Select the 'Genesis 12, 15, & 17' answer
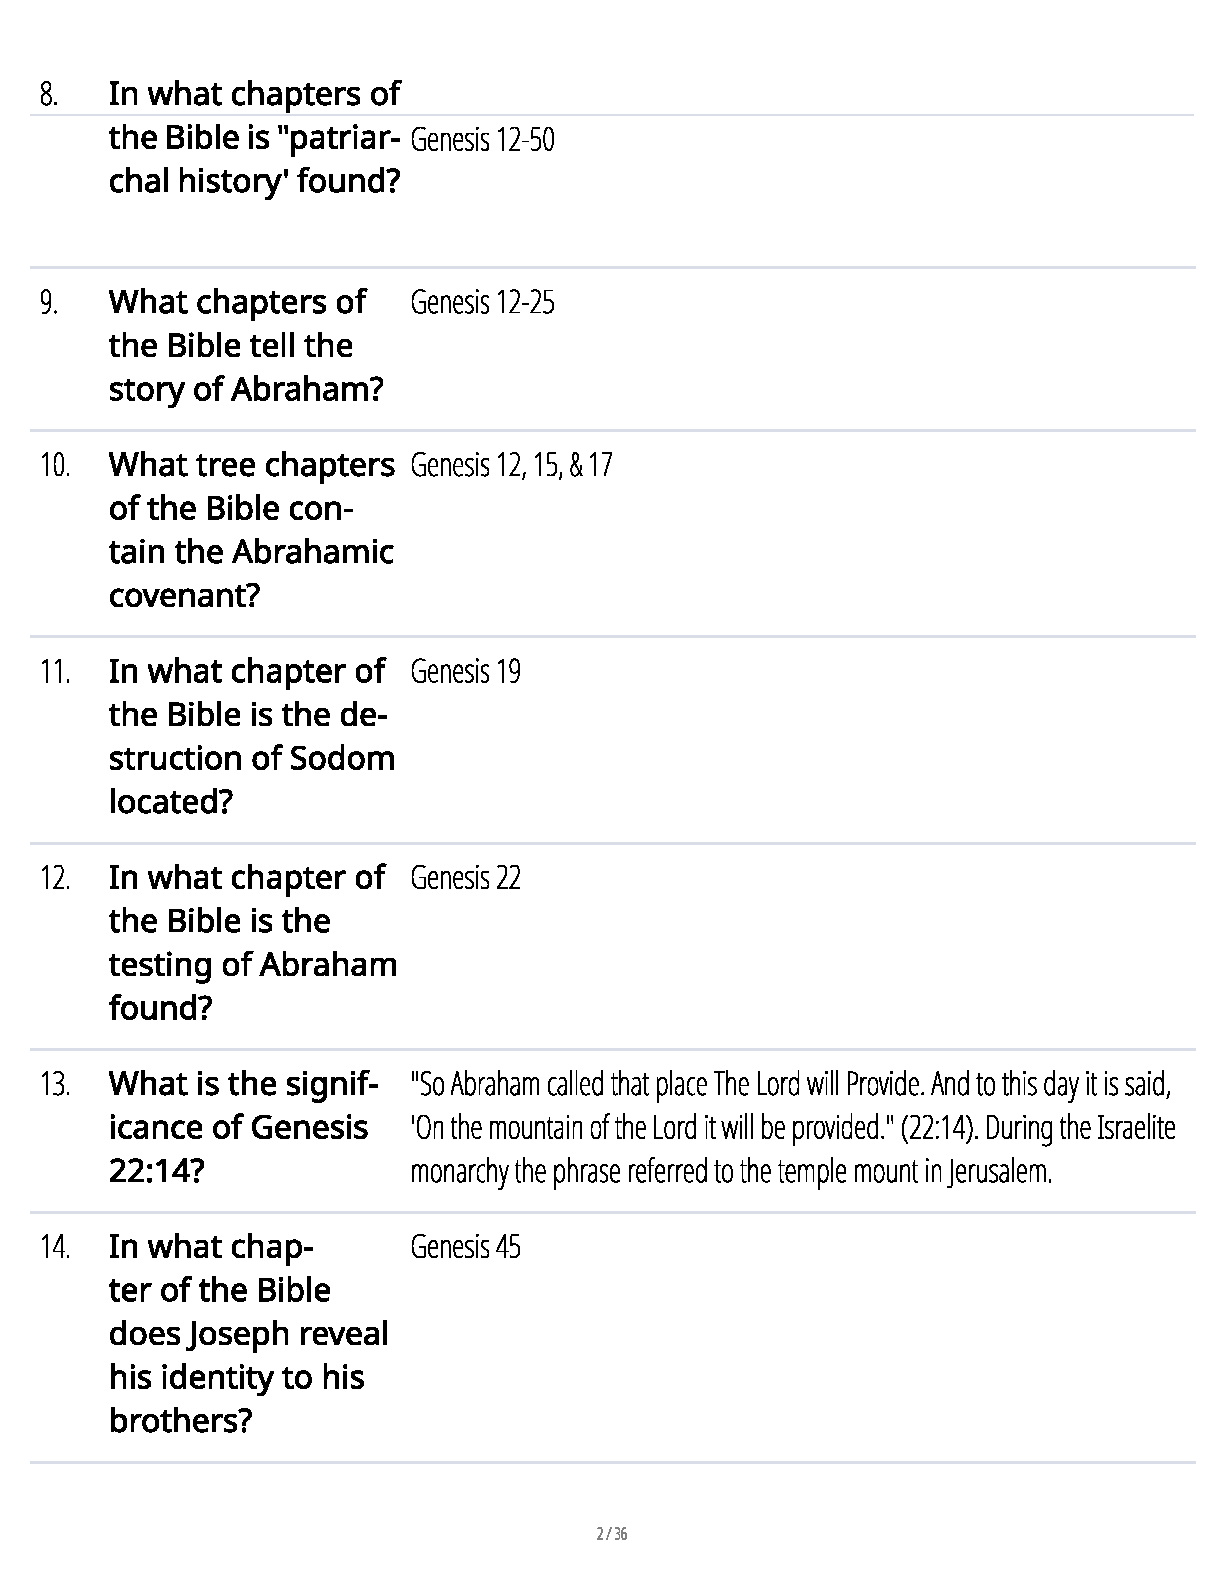1224x1584 pixels. (x=511, y=465)
